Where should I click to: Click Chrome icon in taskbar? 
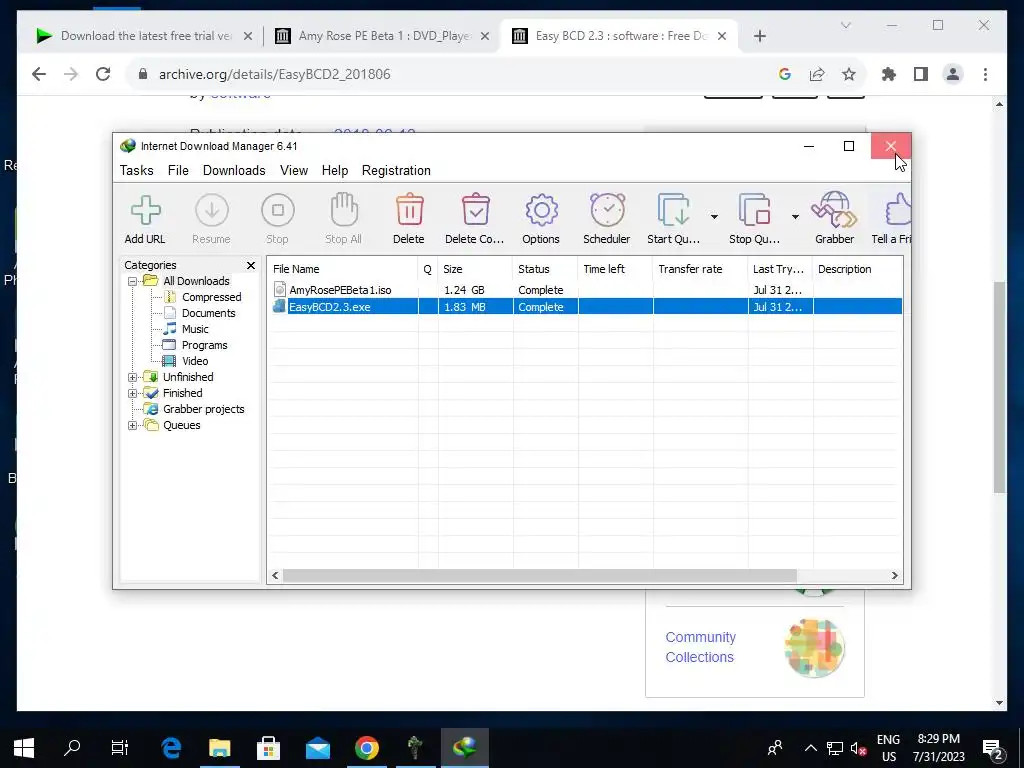pyautogui.click(x=366, y=748)
